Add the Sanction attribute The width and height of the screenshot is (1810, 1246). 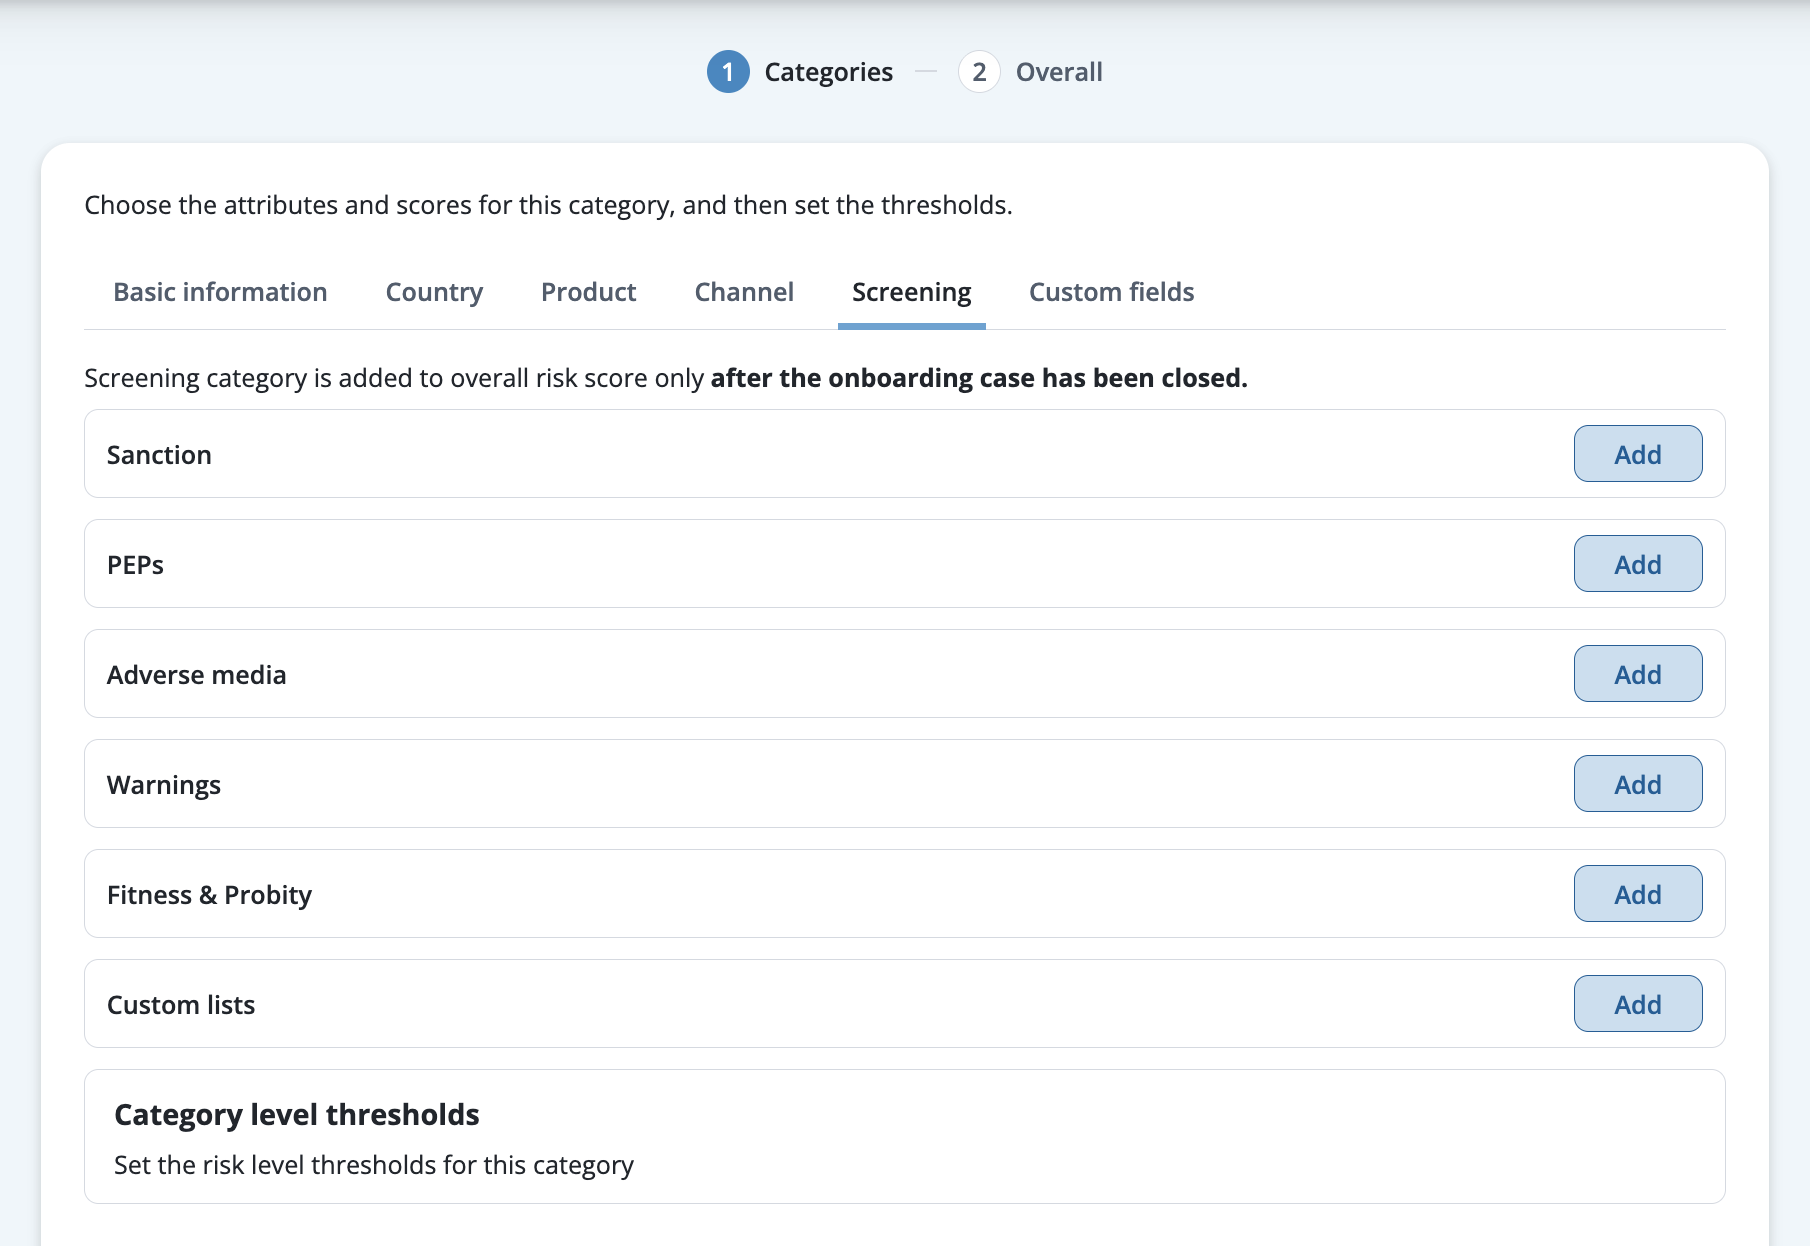[x=1638, y=454]
